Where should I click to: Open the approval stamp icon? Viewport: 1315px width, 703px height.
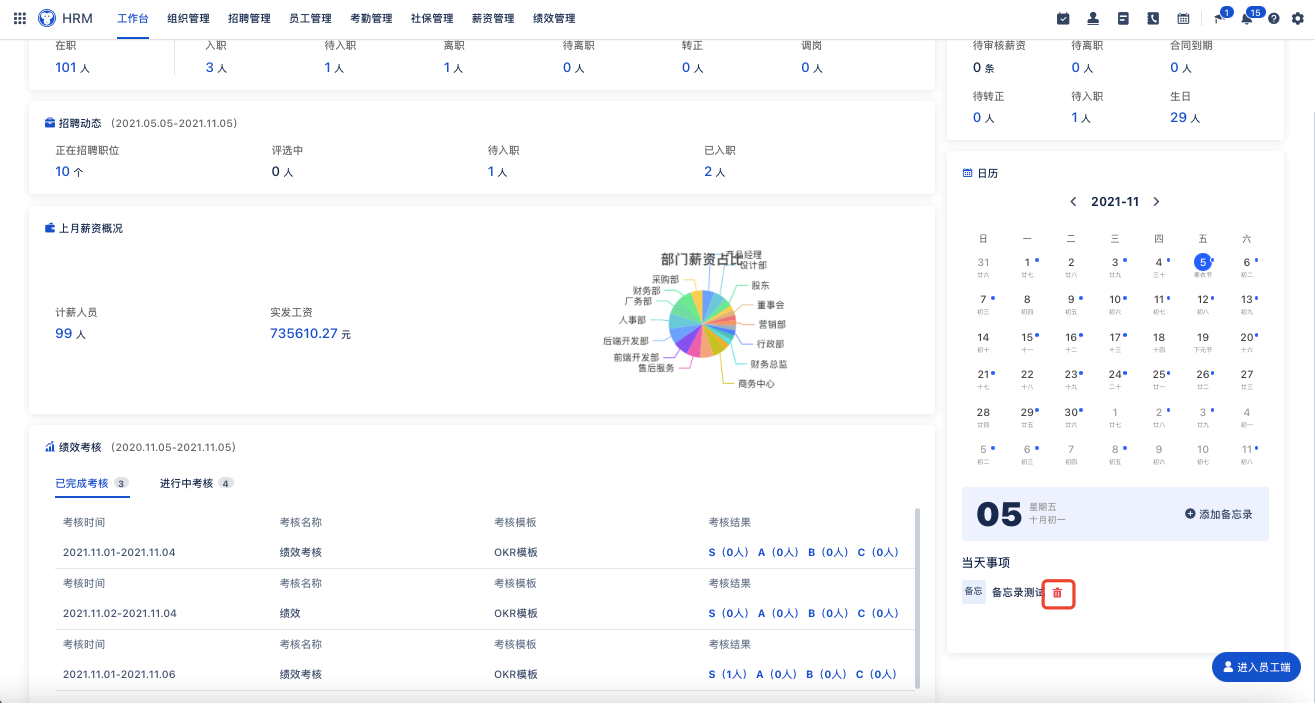[1093, 18]
